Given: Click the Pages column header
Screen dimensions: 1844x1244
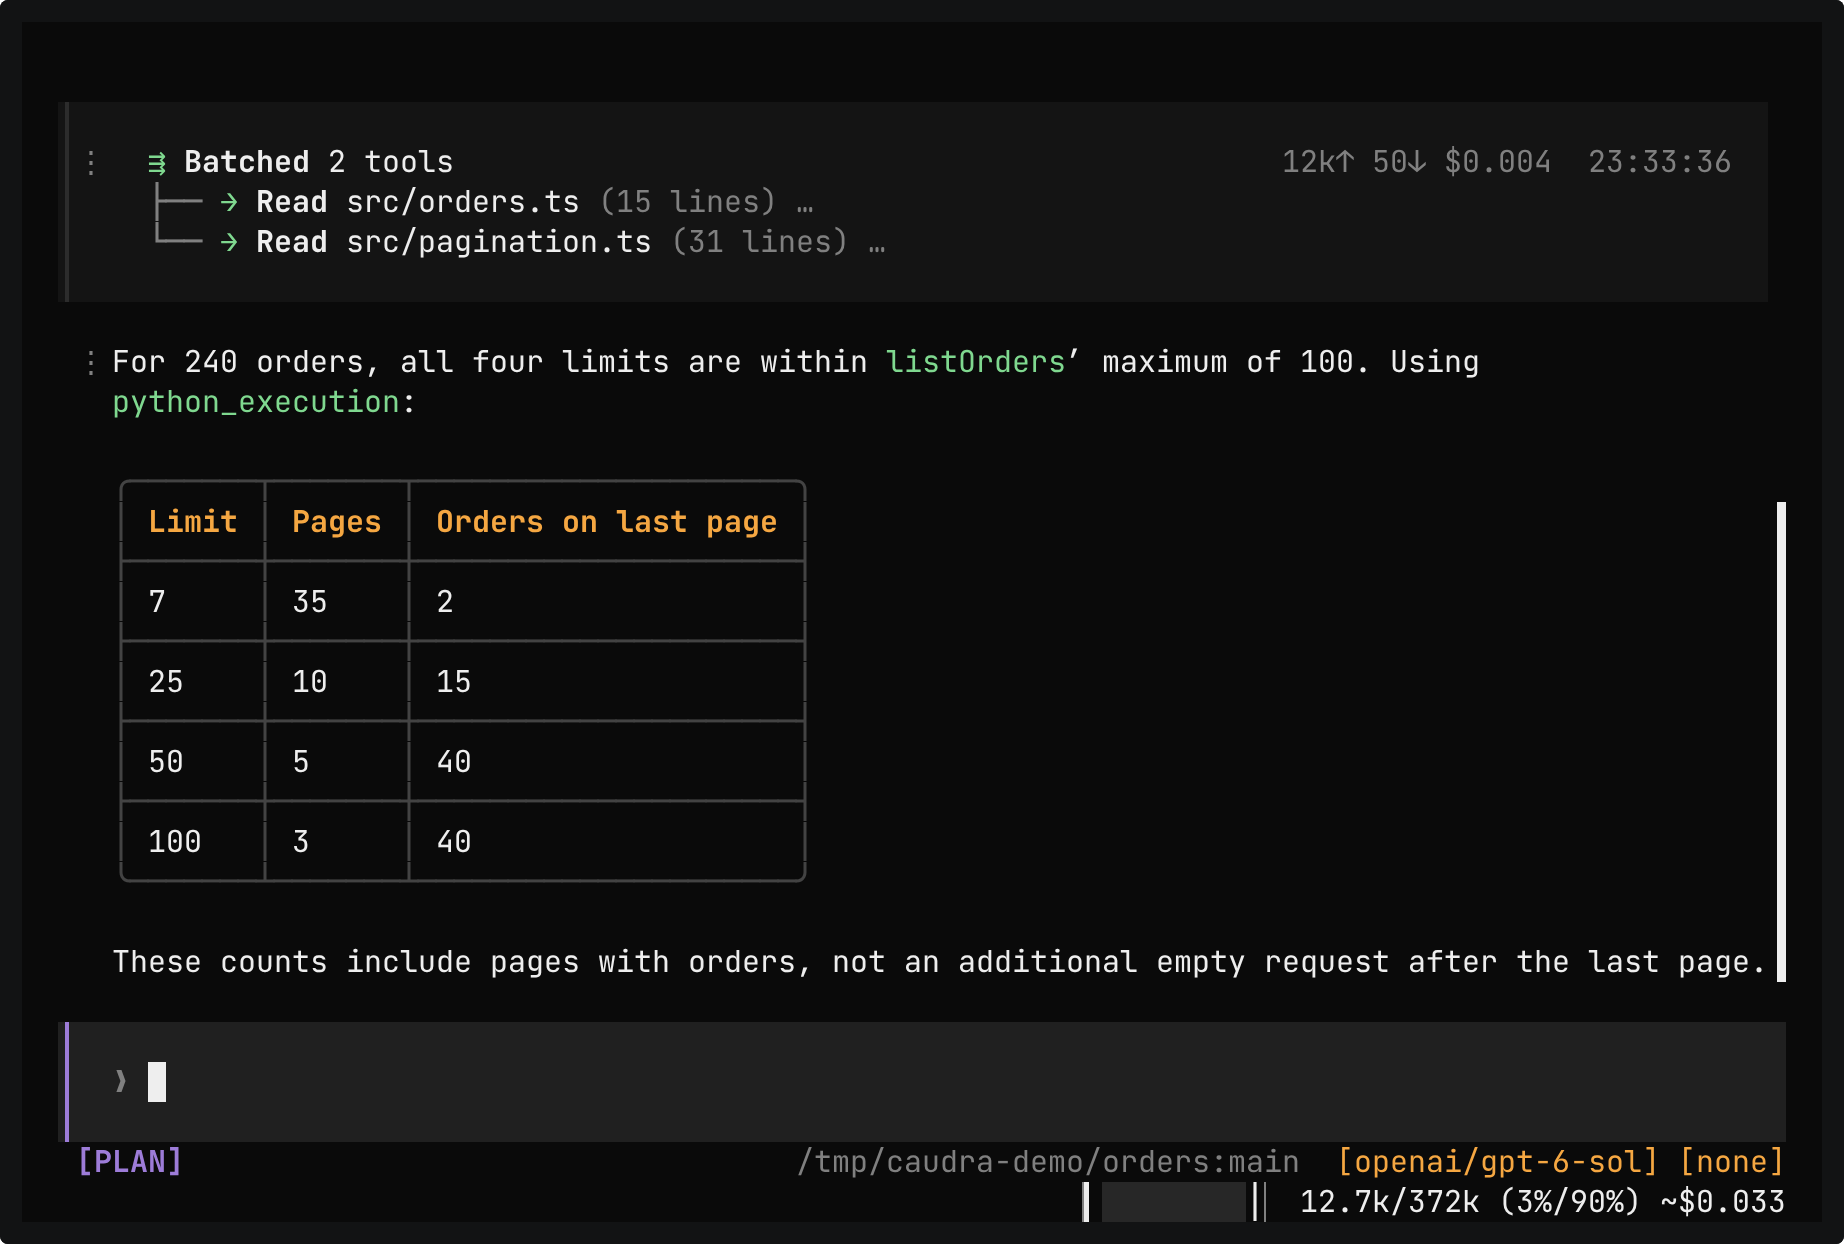Looking at the screenshot, I should click(x=337, y=522).
